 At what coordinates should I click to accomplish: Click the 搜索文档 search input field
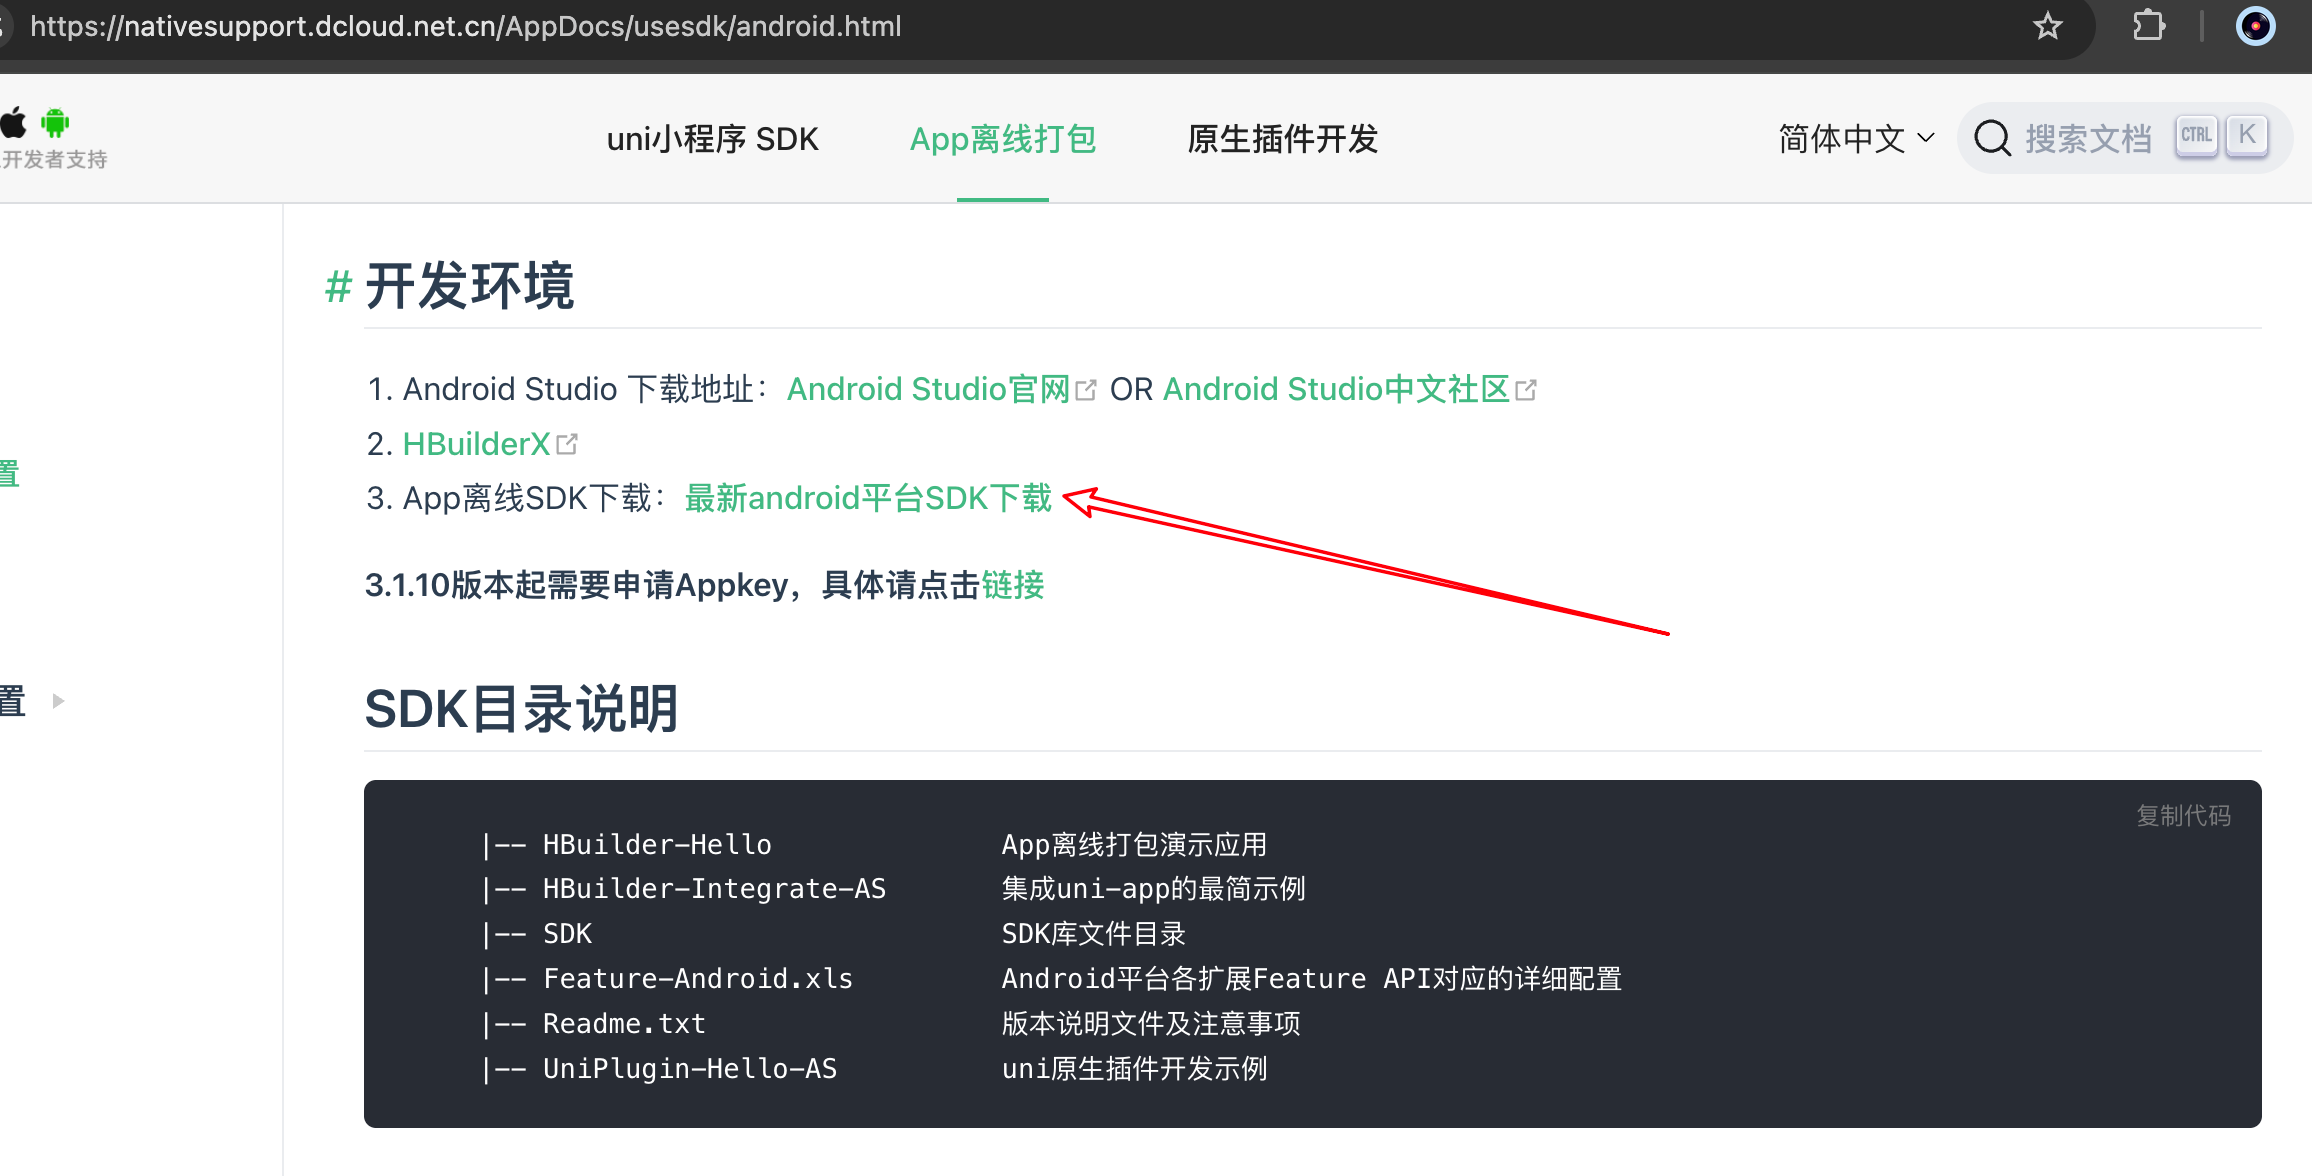[2090, 138]
